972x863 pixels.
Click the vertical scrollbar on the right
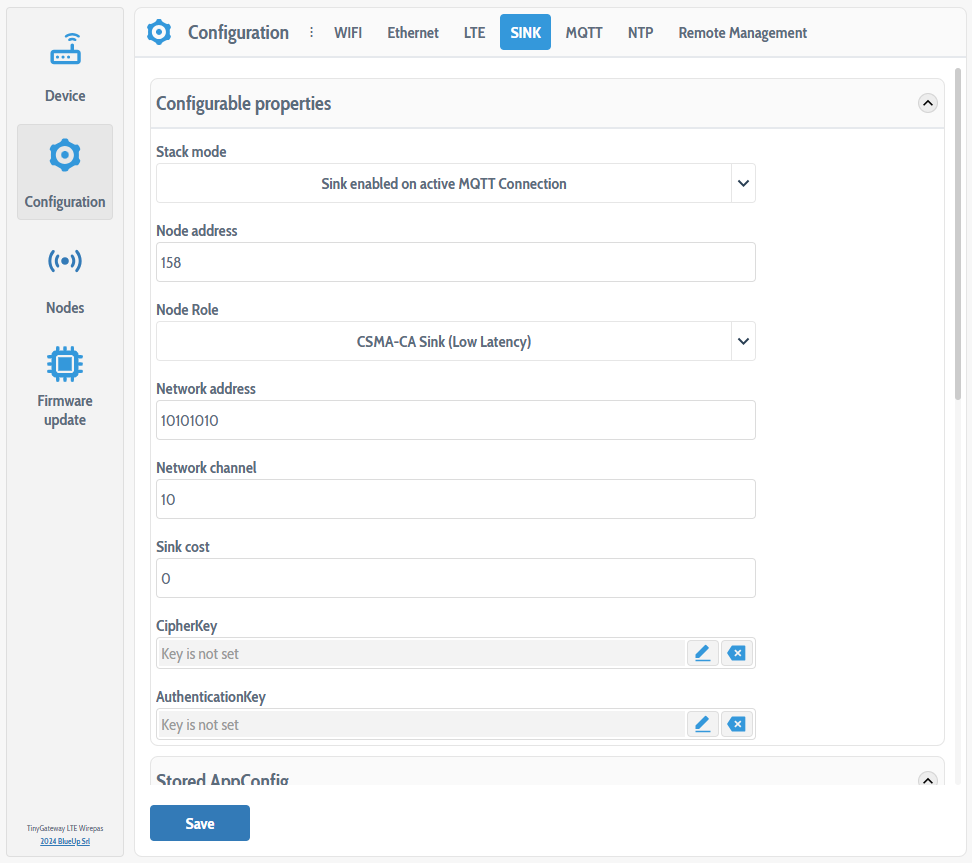pyautogui.click(x=958, y=230)
